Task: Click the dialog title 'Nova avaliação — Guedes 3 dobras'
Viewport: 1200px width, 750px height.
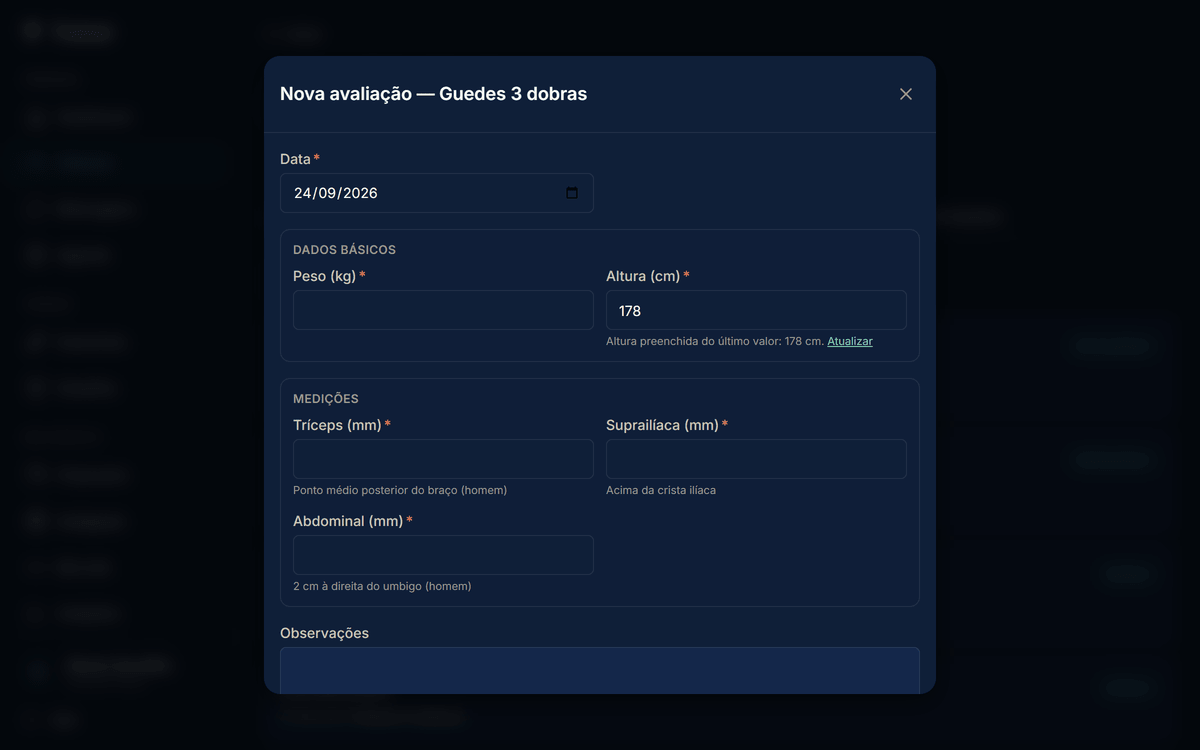Action: click(433, 94)
